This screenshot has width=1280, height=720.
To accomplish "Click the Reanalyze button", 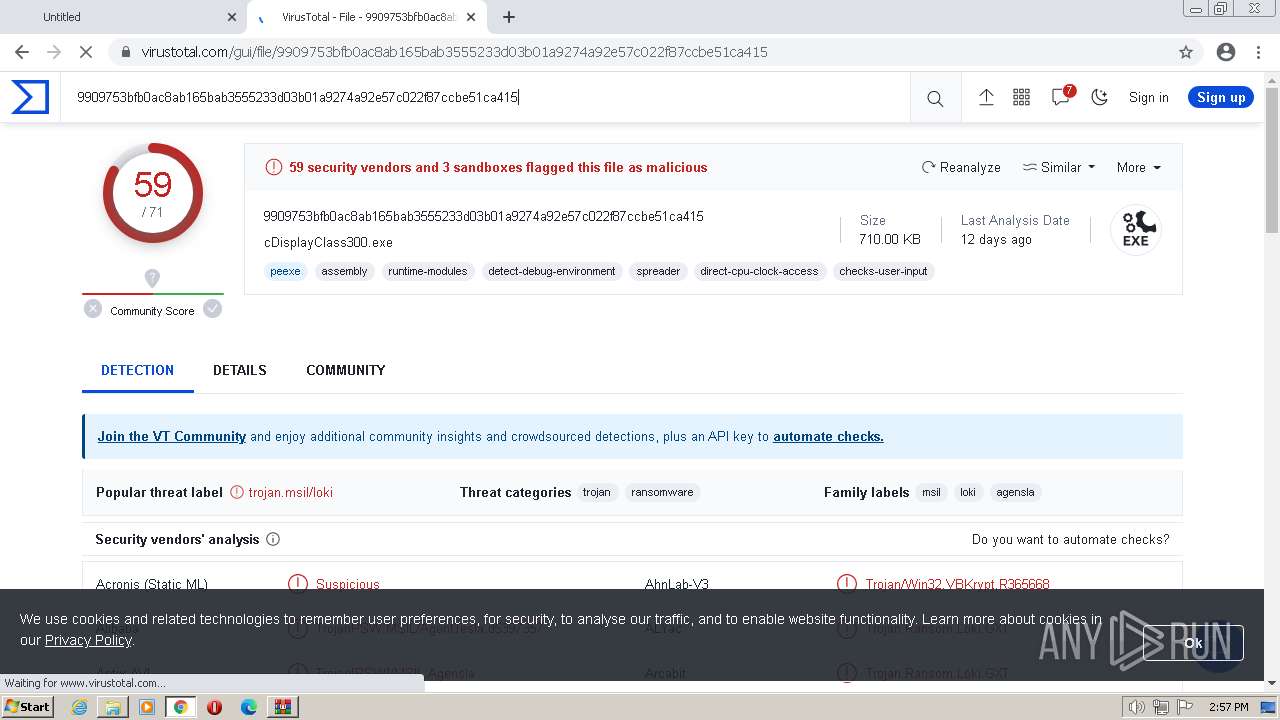I will 961,167.
